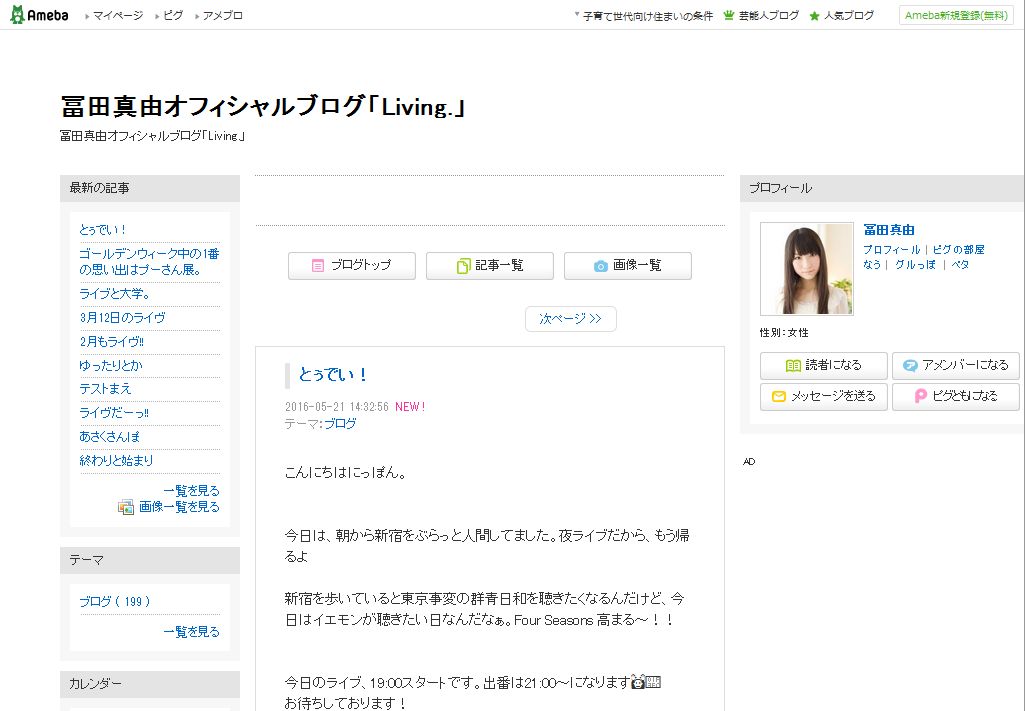Click the large blog title heading
This screenshot has width=1025, height=711.
click(263, 107)
